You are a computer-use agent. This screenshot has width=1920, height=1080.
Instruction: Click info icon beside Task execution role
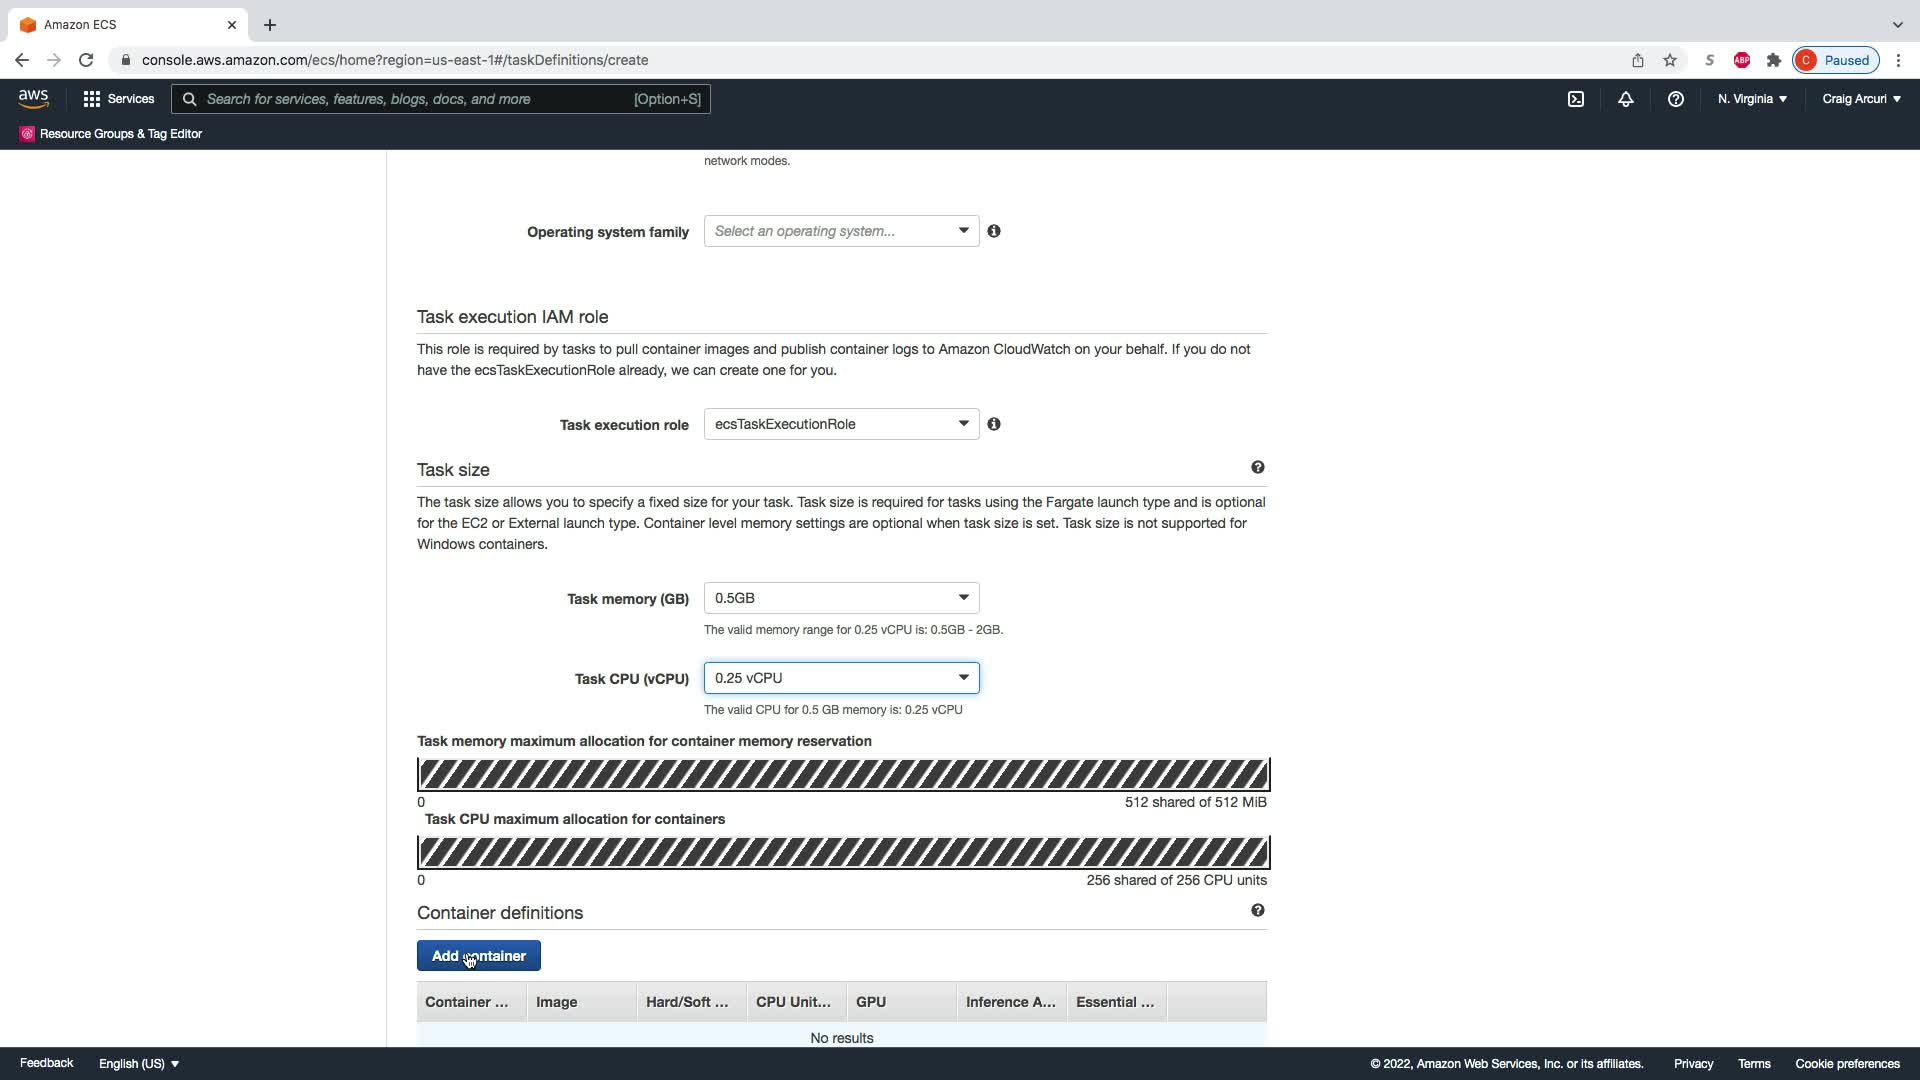pyautogui.click(x=994, y=424)
